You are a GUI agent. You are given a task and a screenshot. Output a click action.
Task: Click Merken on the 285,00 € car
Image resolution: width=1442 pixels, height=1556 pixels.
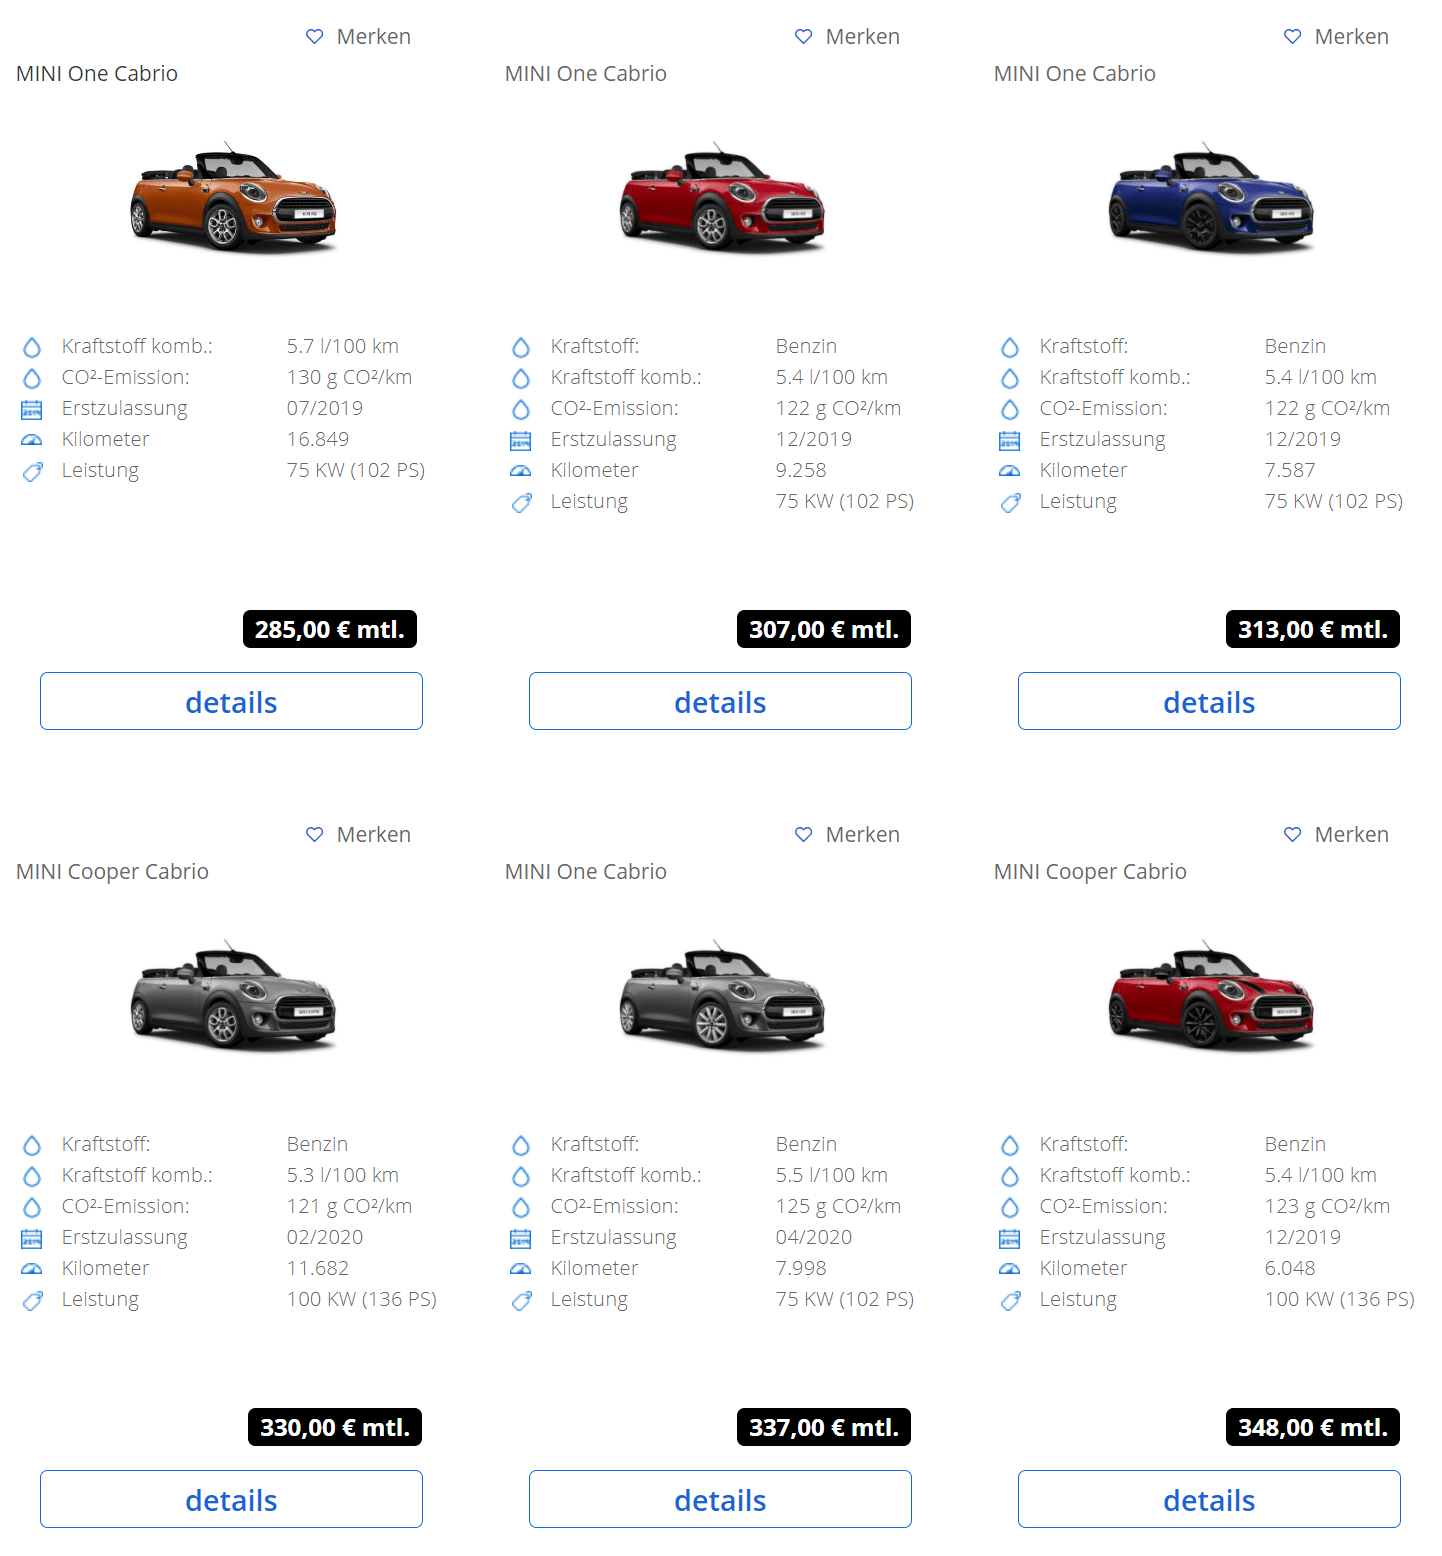[x=358, y=36]
